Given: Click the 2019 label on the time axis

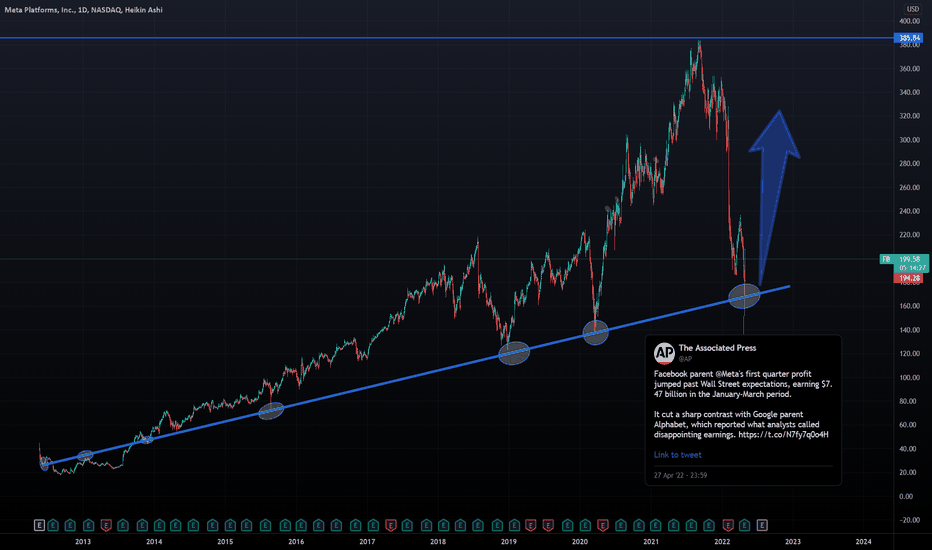Looking at the screenshot, I should (509, 542).
